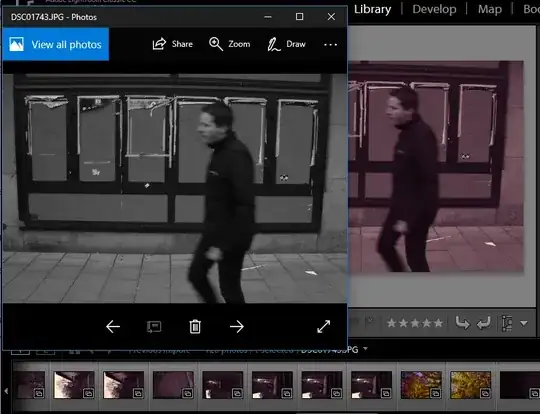Viewport: 540px width, 414px height.
Task: Go to previous photo with left arrow
Action: click(x=113, y=327)
